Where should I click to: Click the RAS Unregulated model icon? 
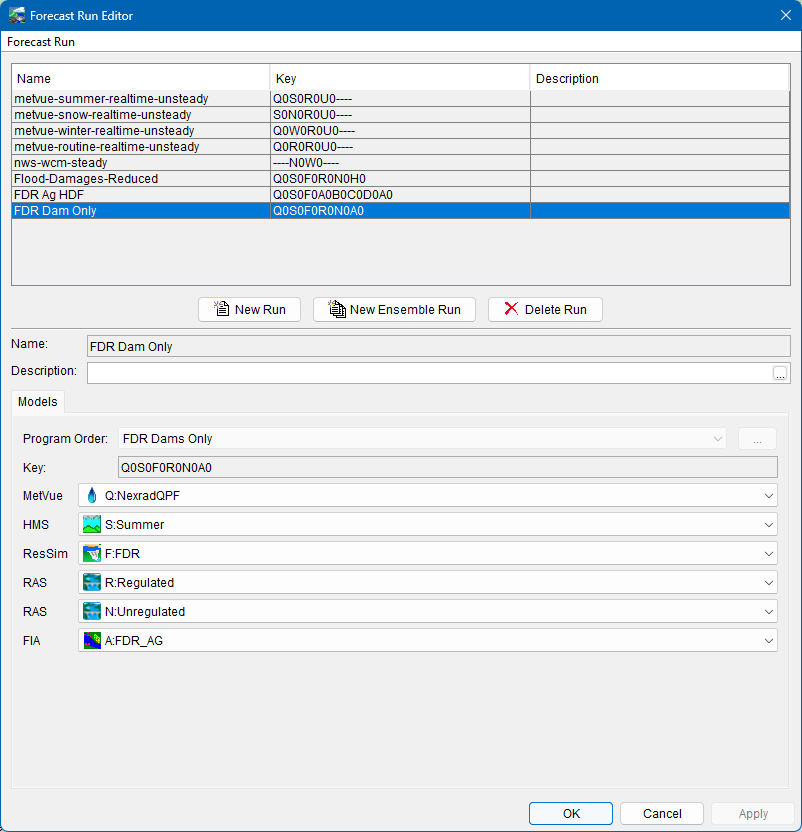(x=91, y=611)
